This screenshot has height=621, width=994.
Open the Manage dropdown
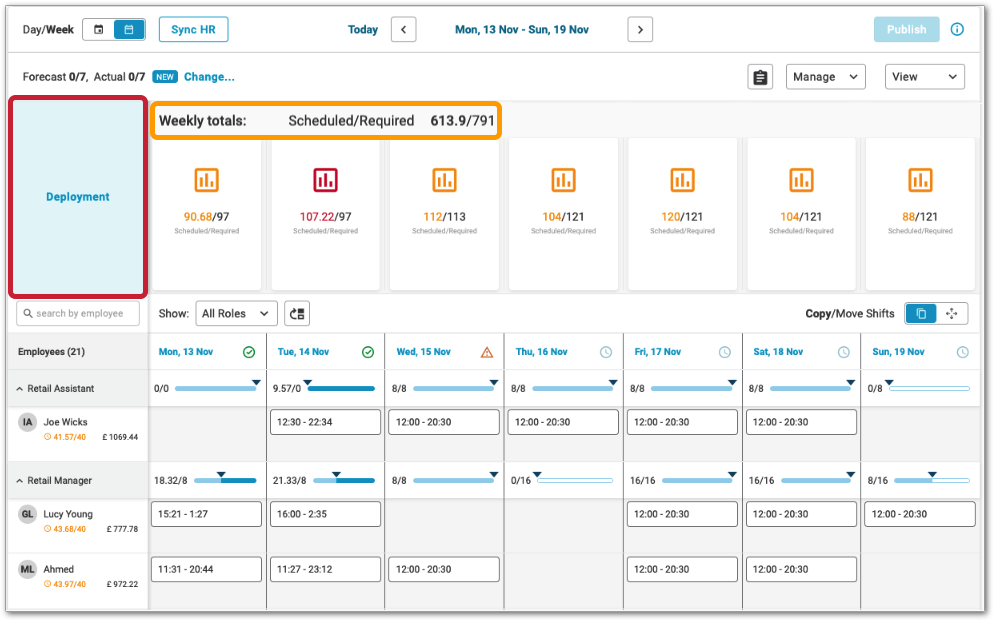coord(825,77)
